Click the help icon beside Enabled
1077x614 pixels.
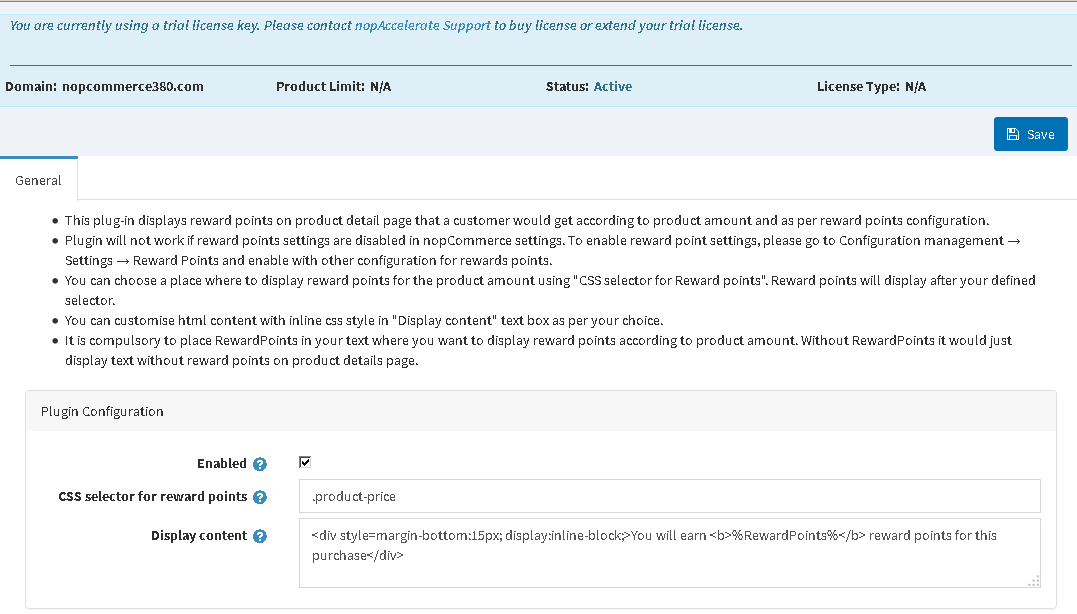click(x=260, y=464)
